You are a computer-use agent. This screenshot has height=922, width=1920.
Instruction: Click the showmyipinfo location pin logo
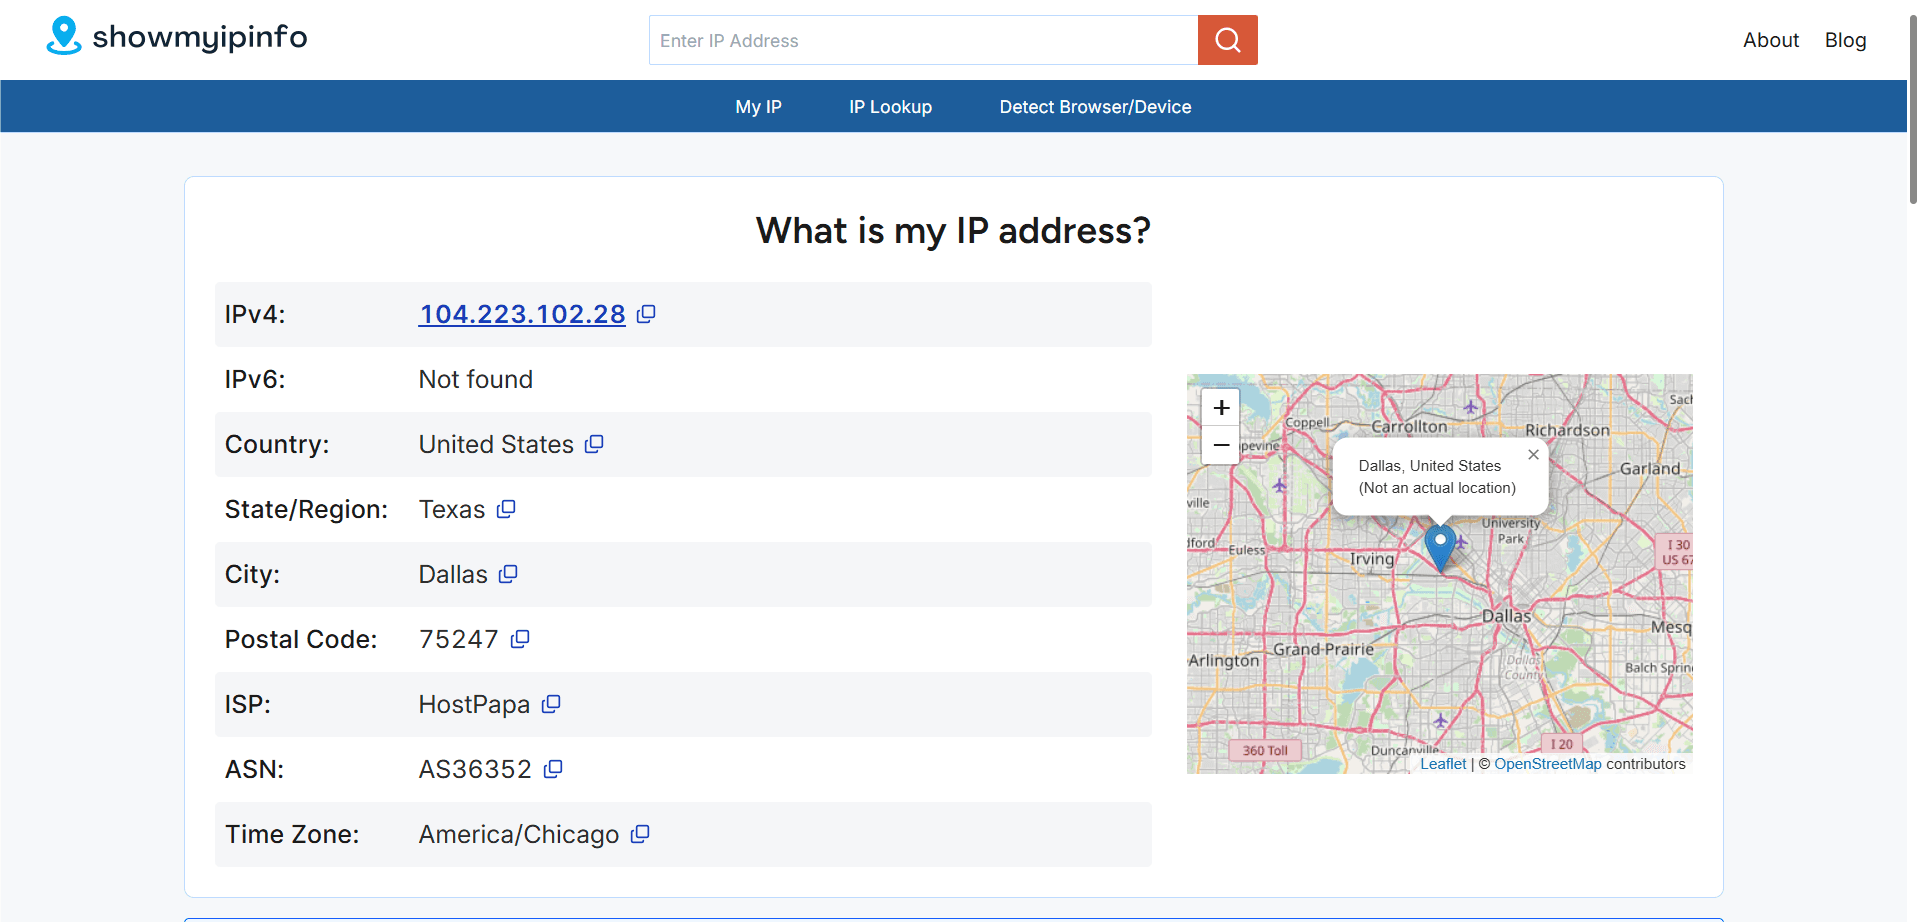coord(62,36)
